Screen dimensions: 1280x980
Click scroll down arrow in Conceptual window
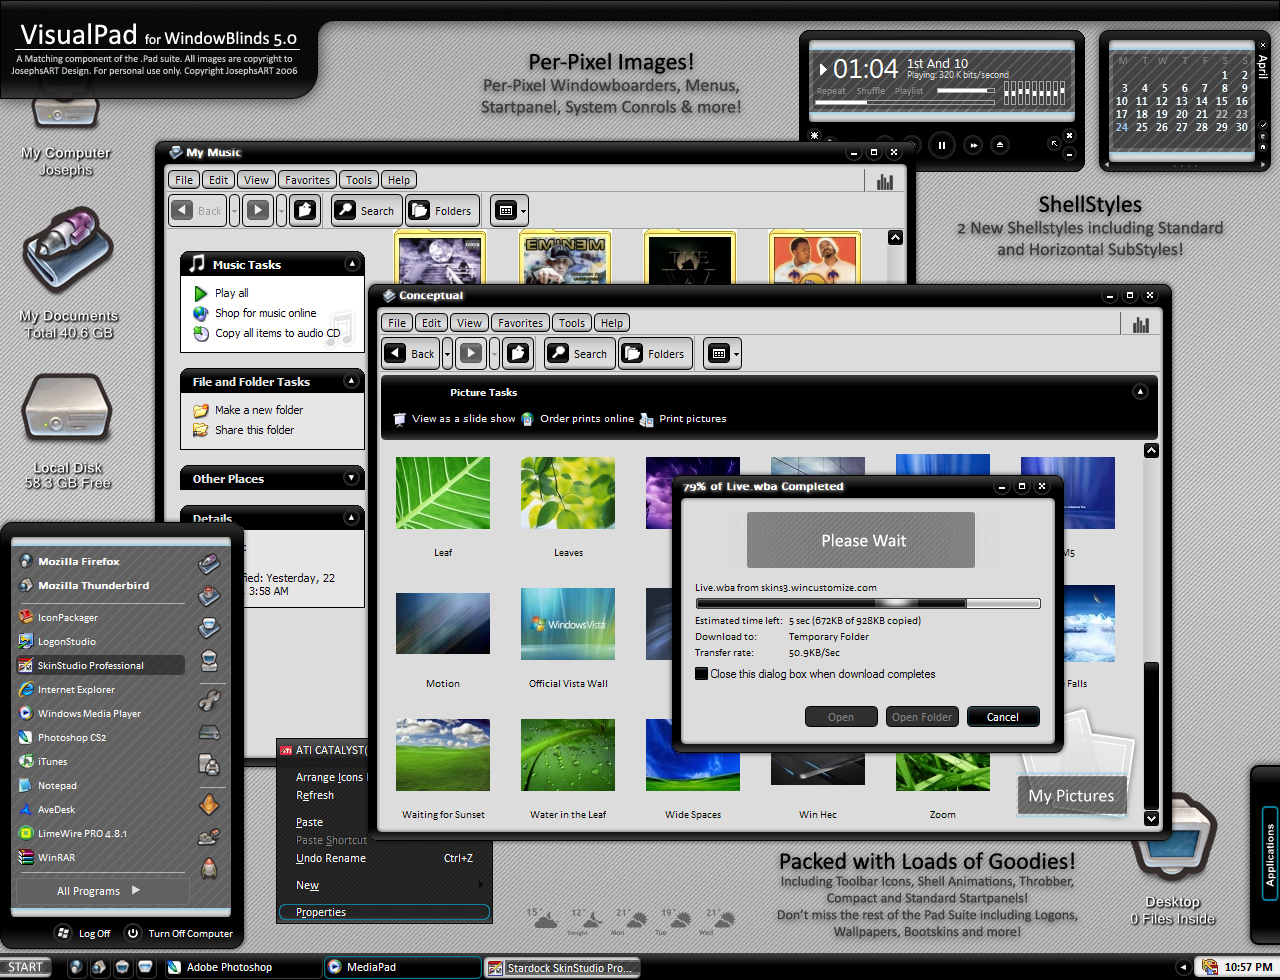(1151, 818)
